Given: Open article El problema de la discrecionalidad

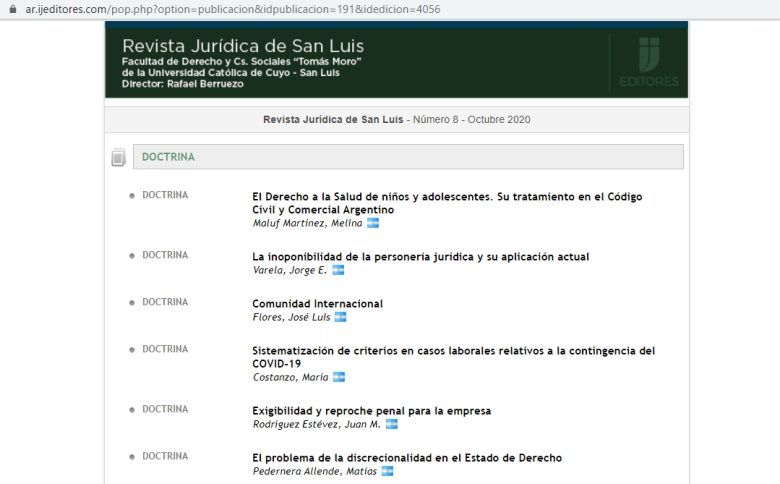Looking at the screenshot, I should 407,458.
